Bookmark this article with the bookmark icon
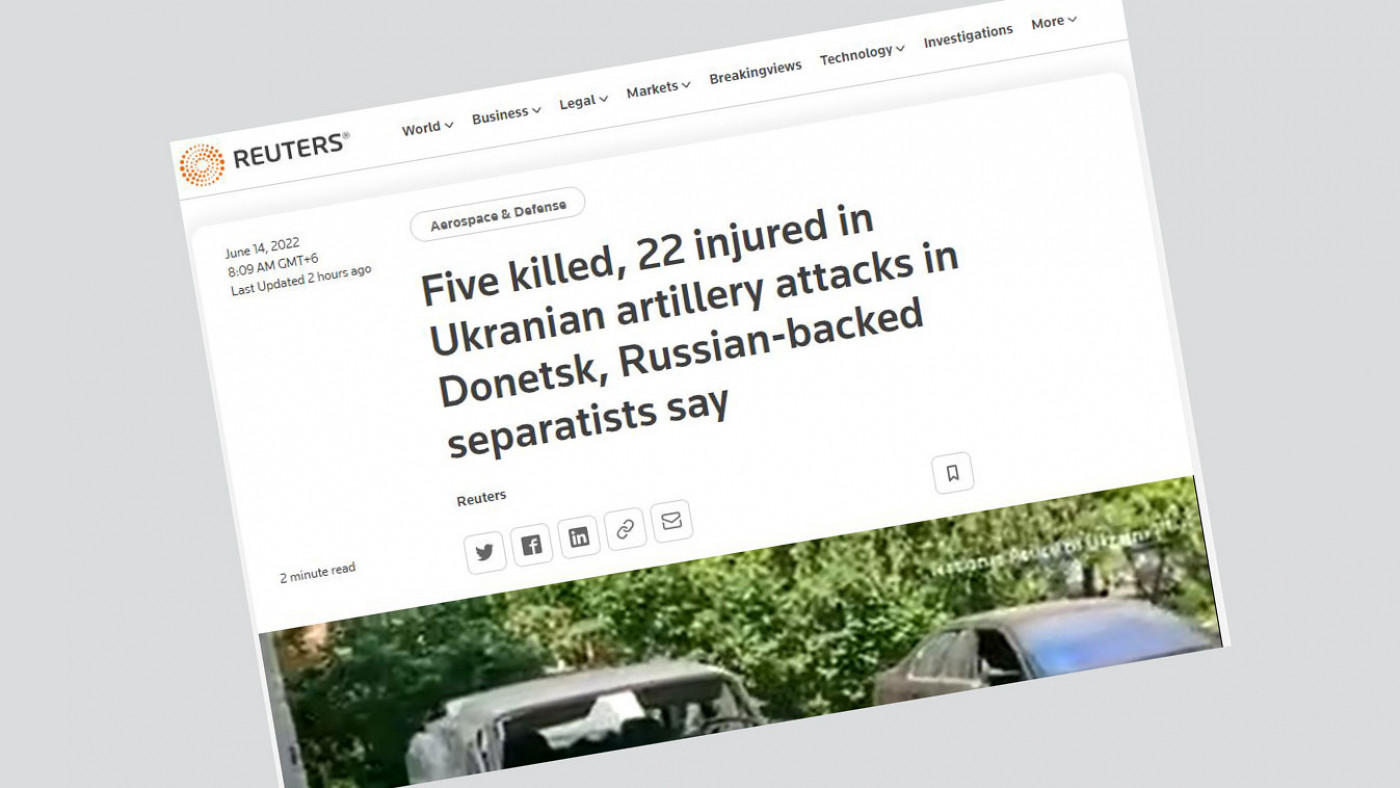The image size is (1400, 788). point(953,473)
